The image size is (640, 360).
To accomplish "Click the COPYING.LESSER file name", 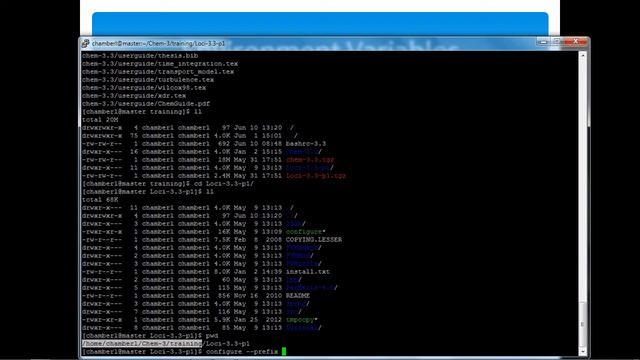I will click(313, 240).
